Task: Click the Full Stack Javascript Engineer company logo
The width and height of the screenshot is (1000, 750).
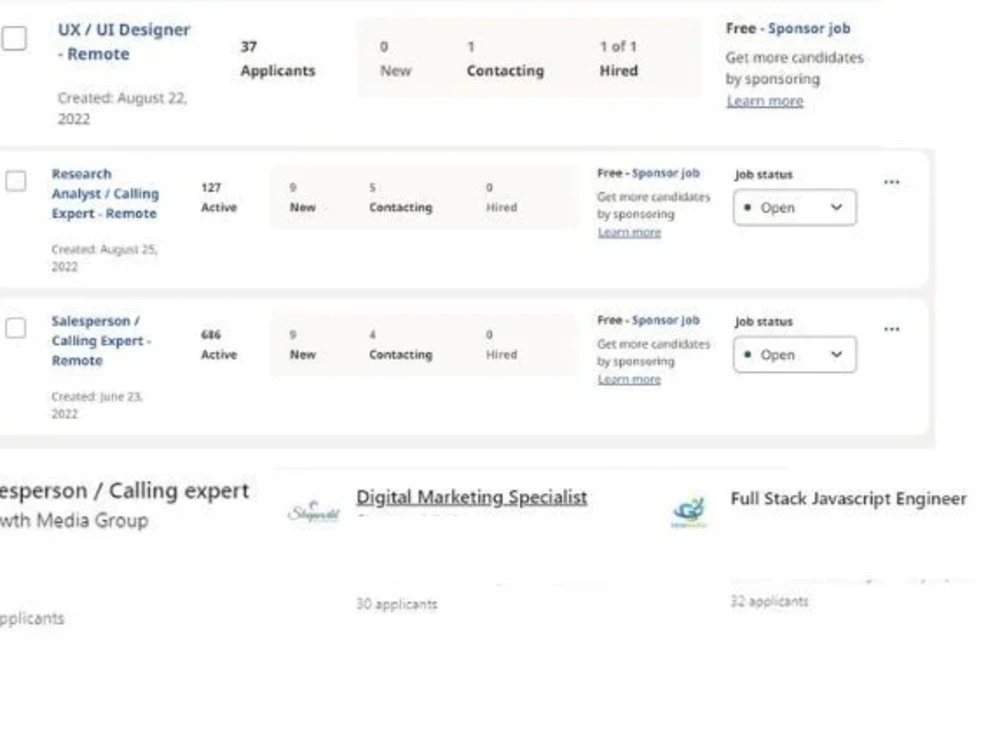Action: (x=689, y=511)
